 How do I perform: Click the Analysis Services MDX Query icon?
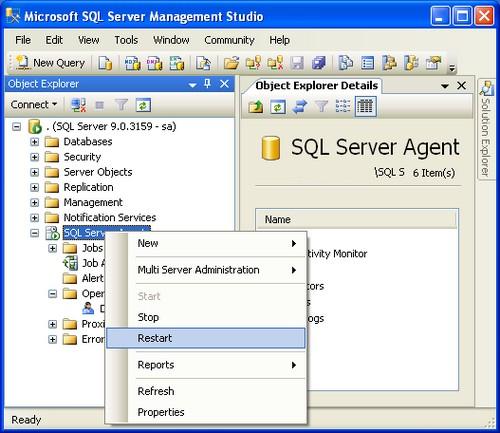[132, 63]
